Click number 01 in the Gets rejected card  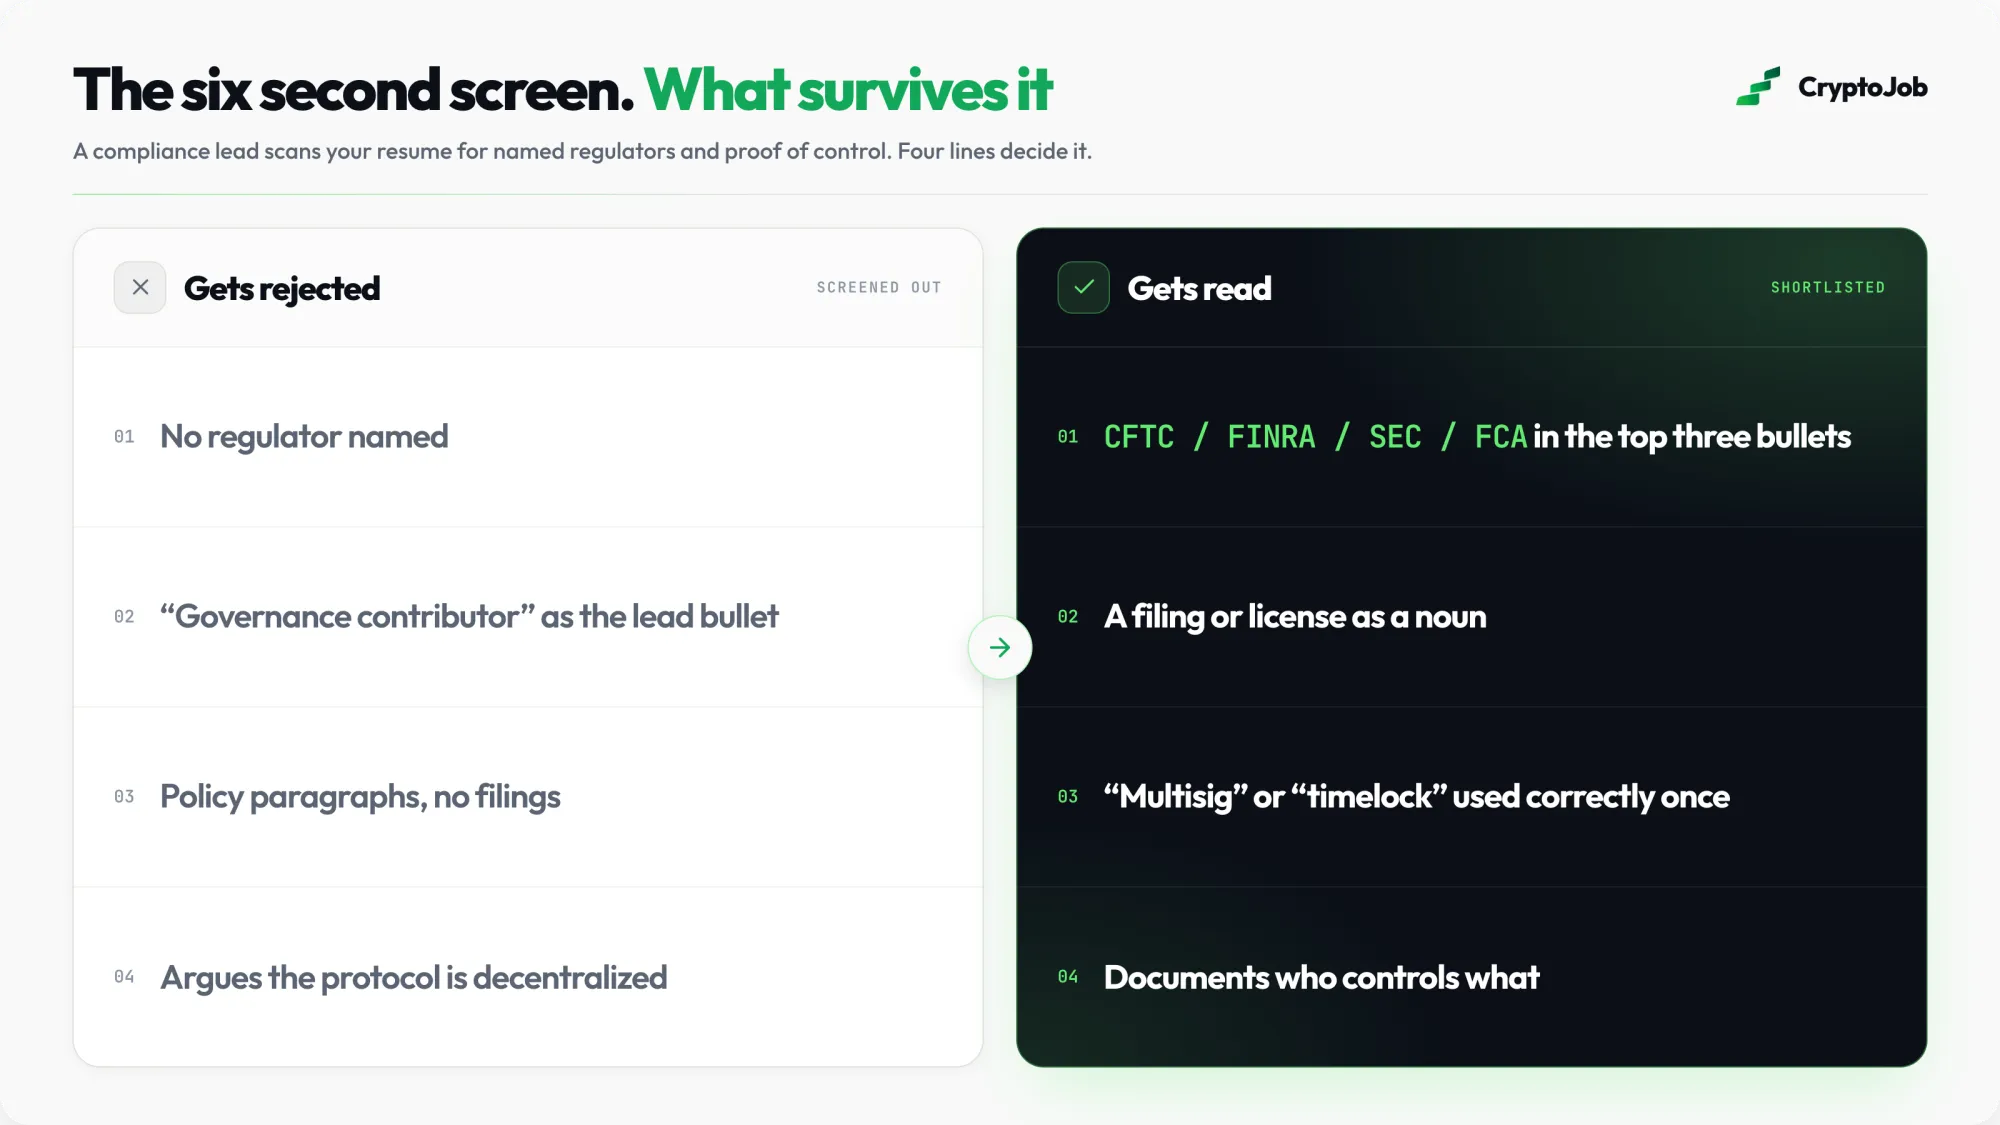124,437
